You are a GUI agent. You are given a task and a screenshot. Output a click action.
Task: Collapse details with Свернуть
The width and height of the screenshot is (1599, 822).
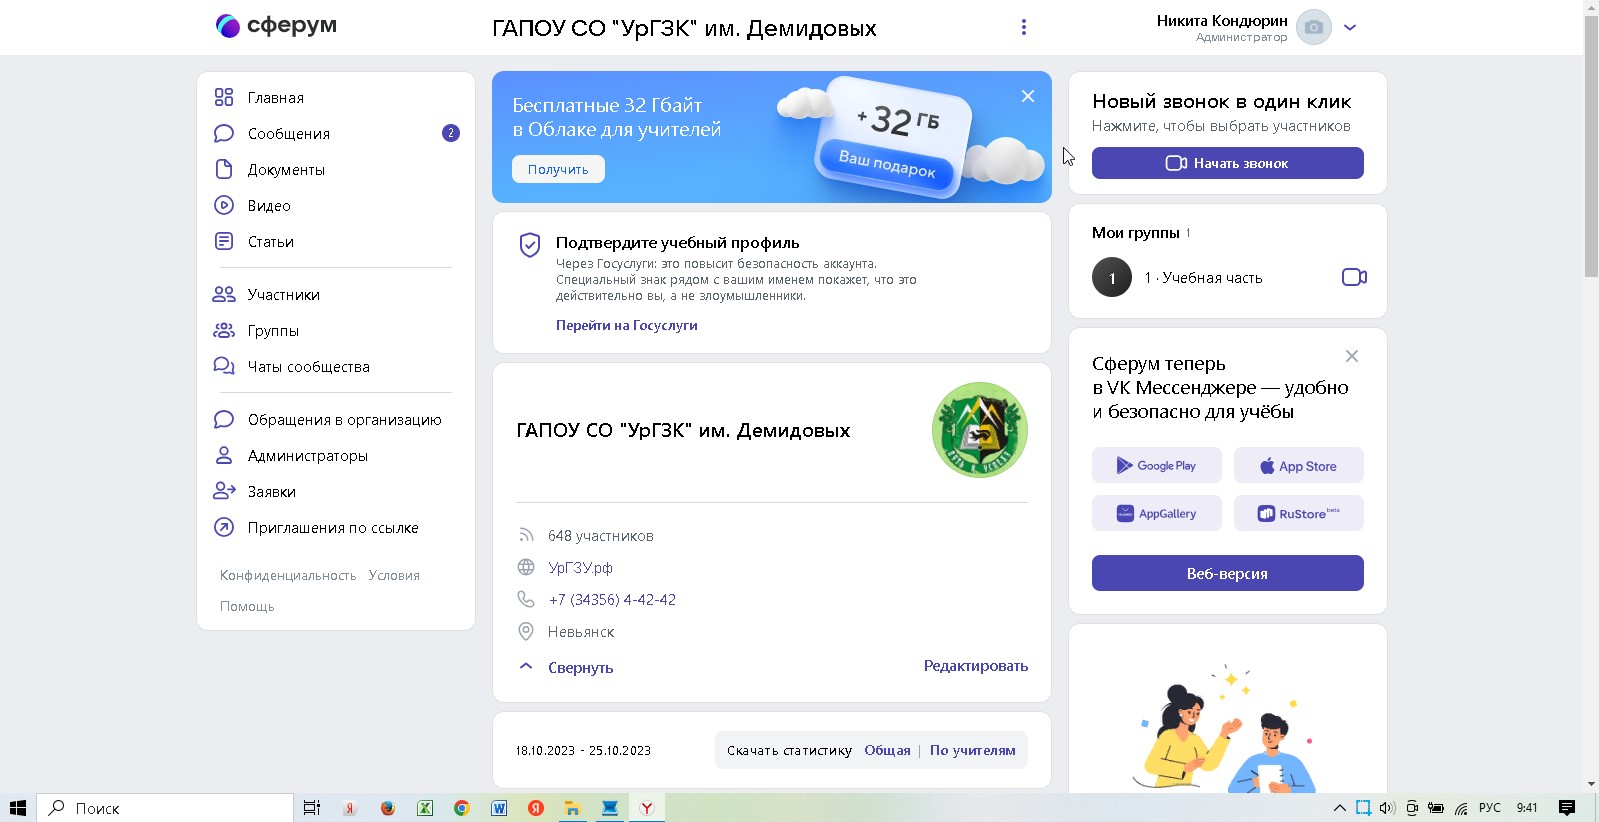tap(580, 668)
